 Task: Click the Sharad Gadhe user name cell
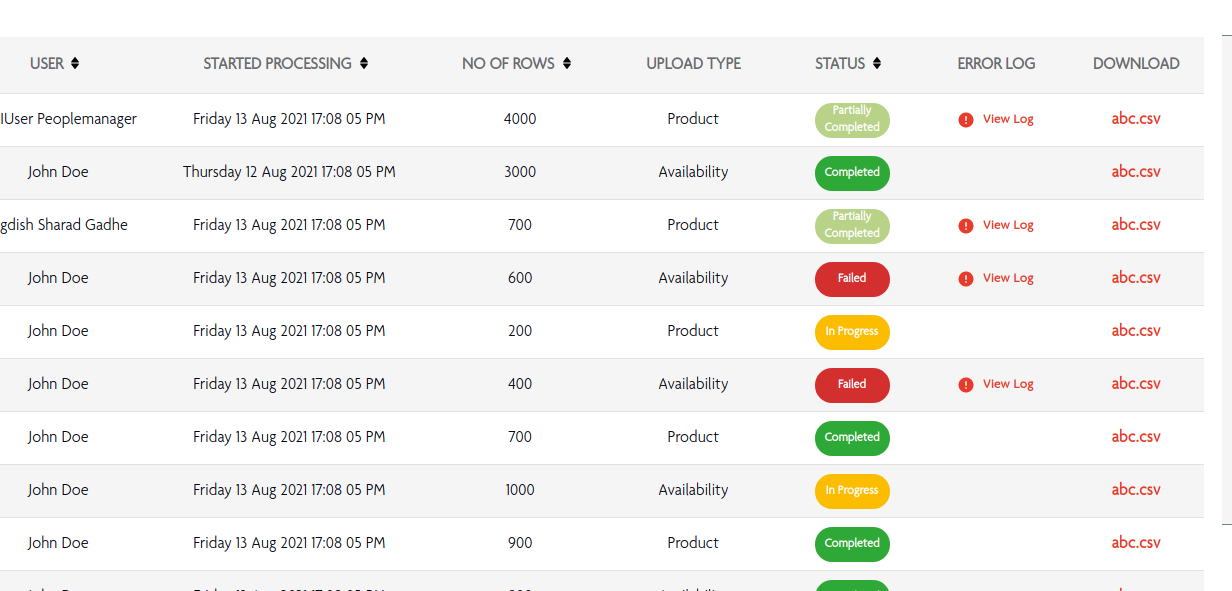64,225
